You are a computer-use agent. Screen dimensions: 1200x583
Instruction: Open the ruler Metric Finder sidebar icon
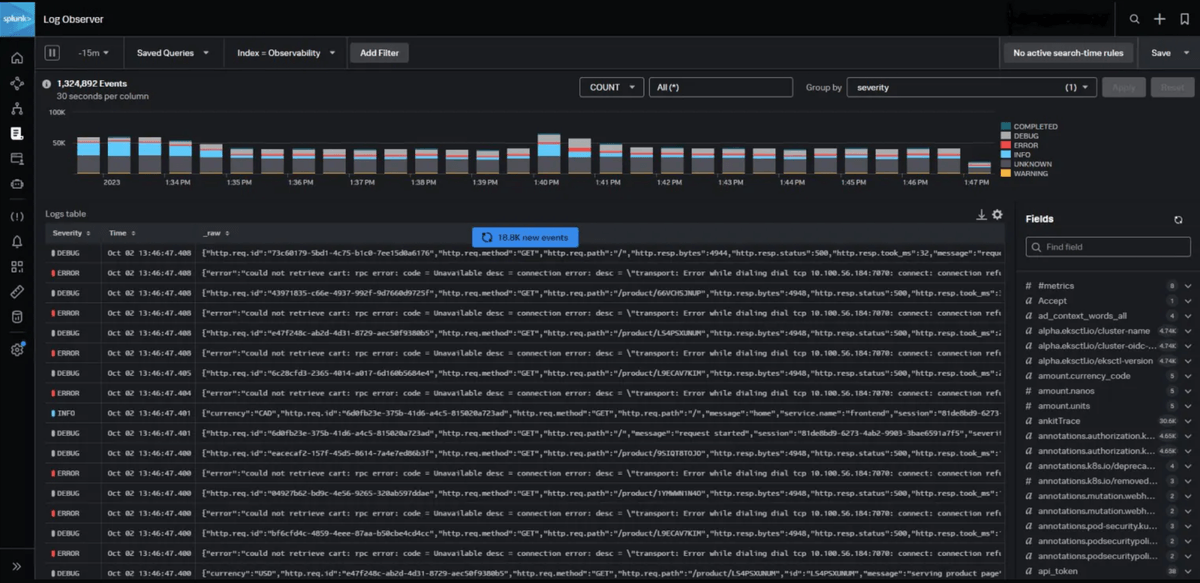click(17, 291)
